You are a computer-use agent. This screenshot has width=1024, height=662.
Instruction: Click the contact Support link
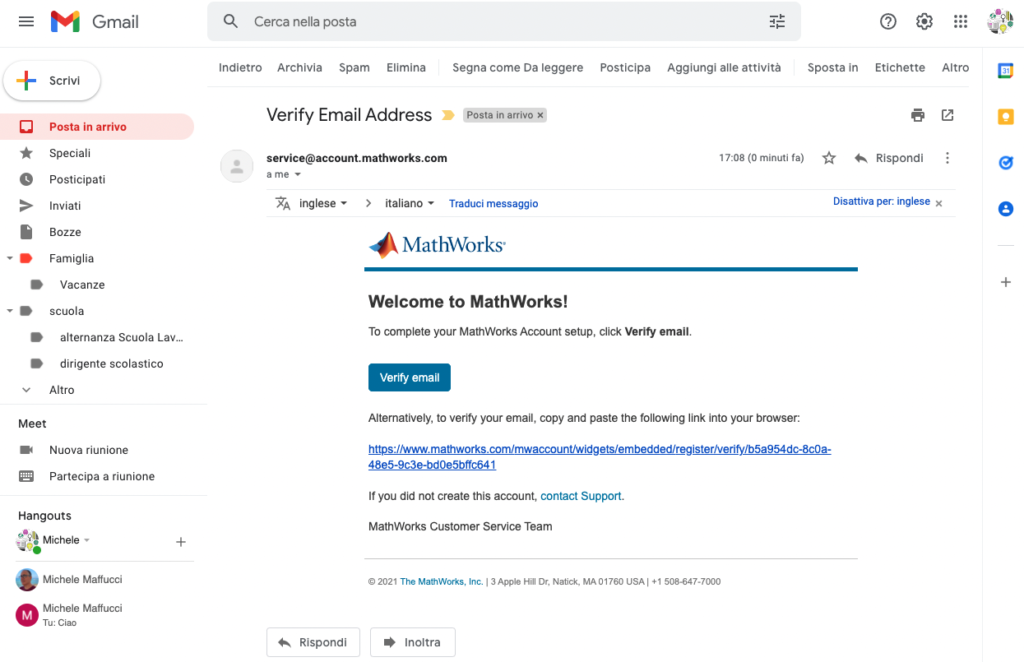[x=581, y=496]
